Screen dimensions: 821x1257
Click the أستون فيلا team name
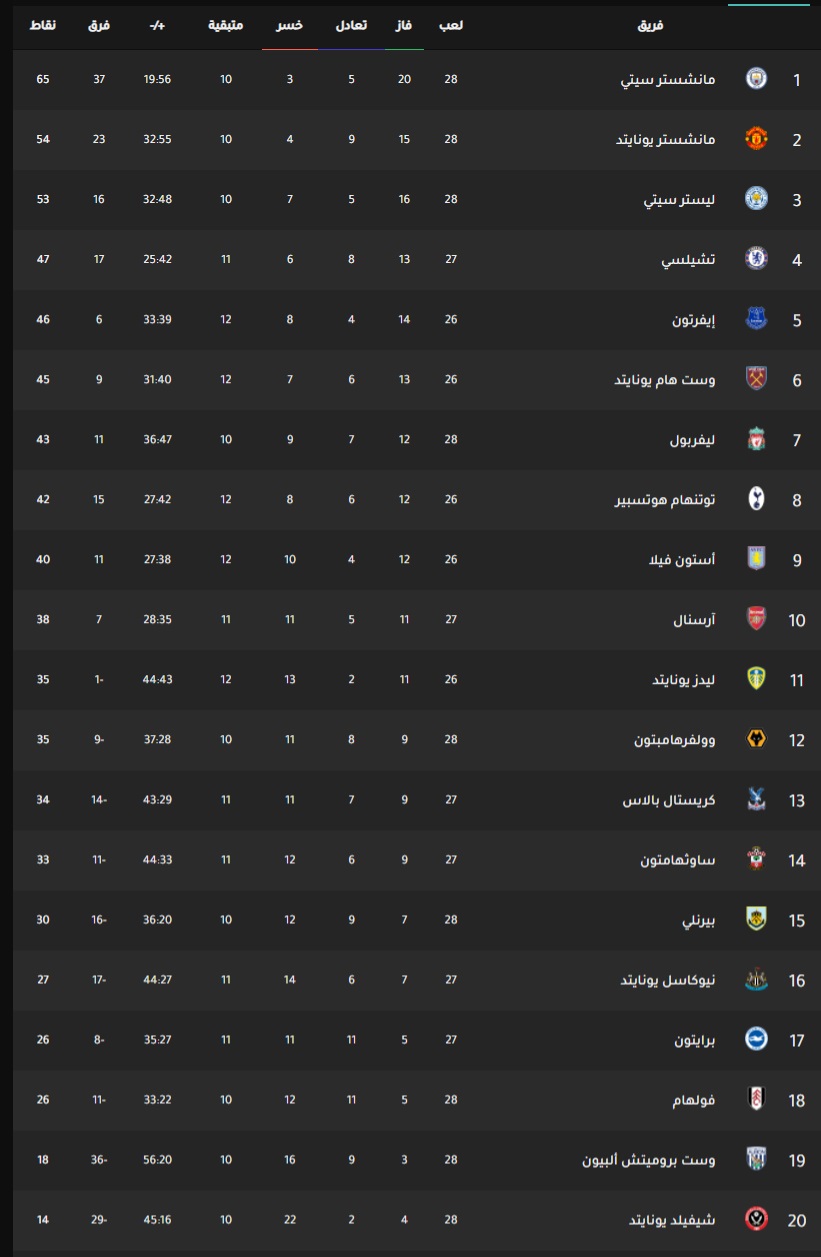click(x=683, y=559)
